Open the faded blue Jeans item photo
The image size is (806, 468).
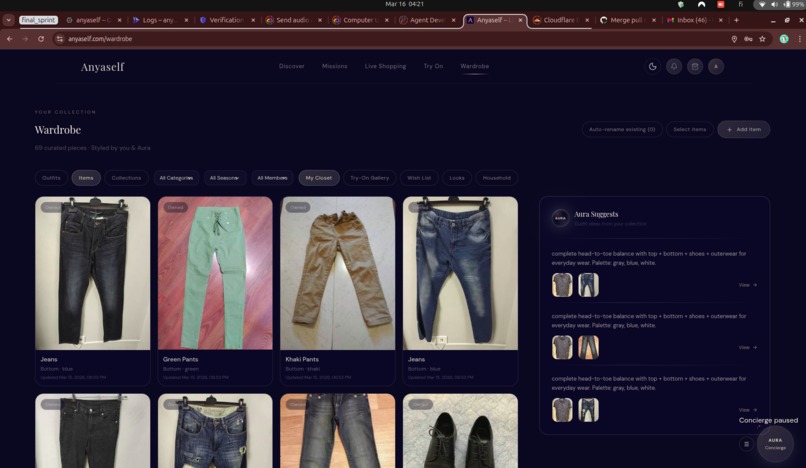[460, 273]
